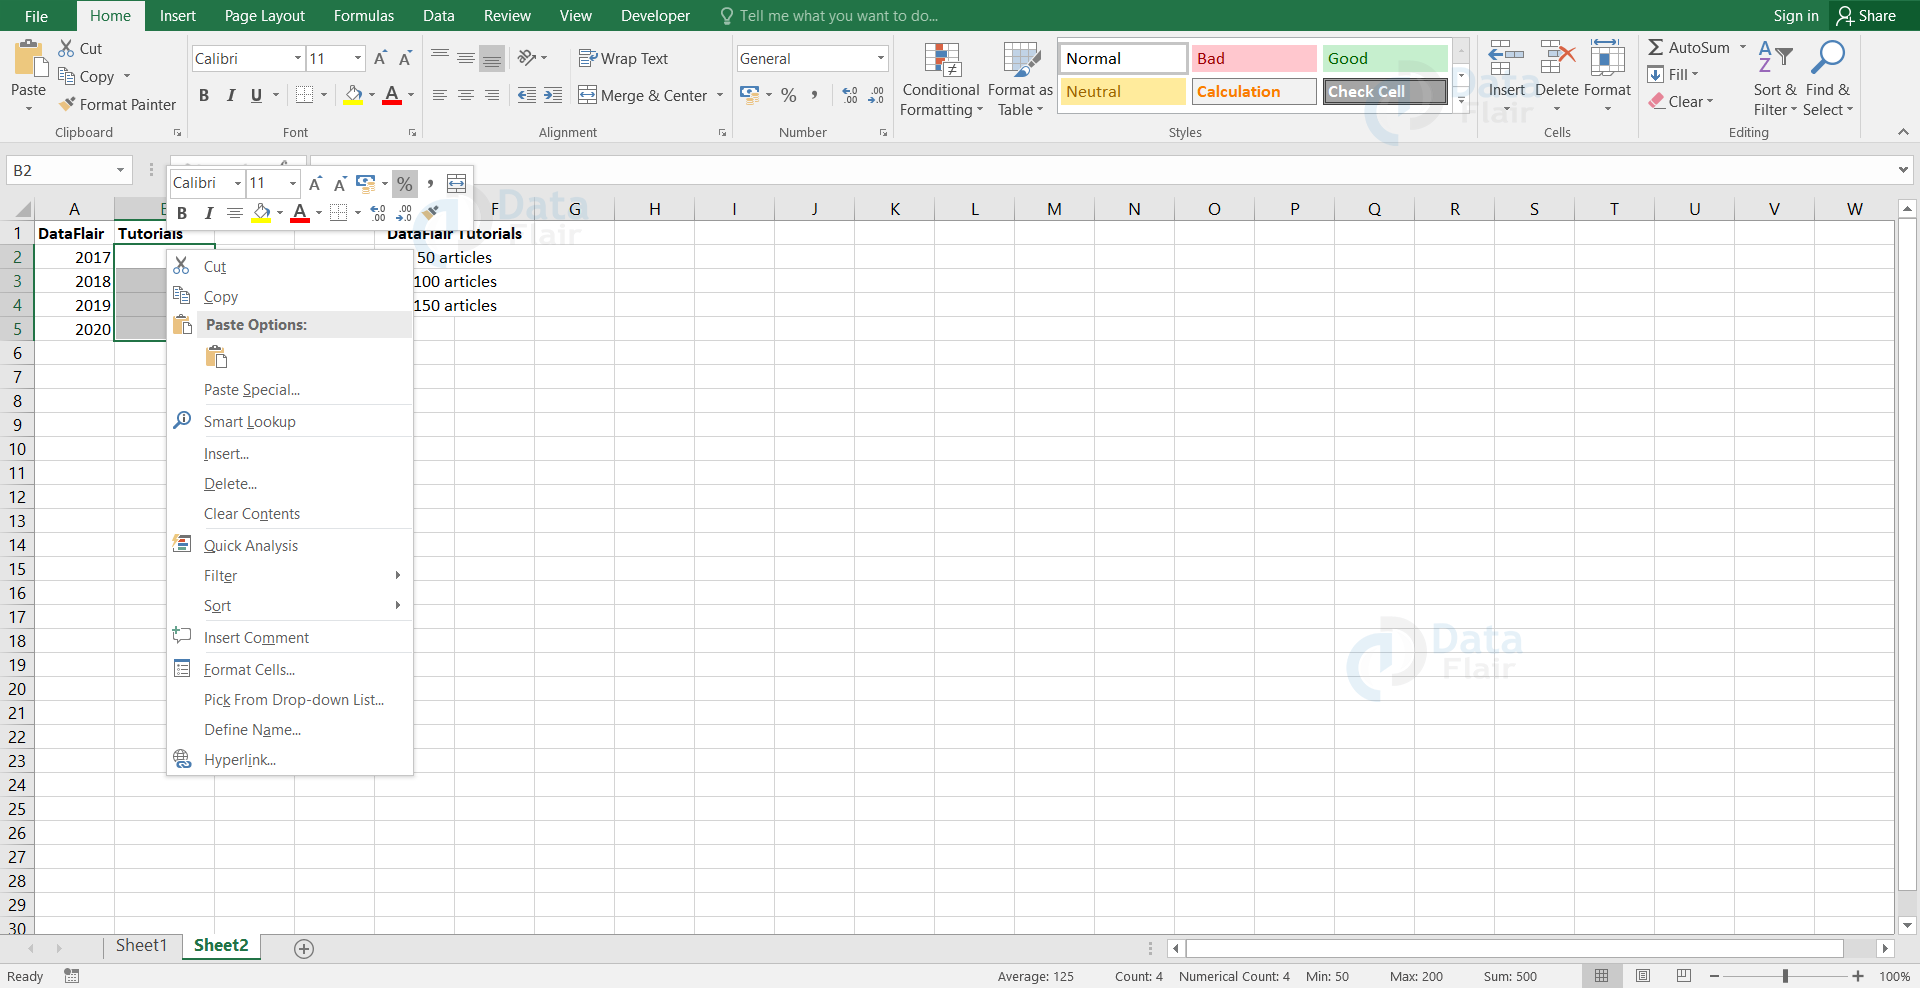Toggle bottom align in ribbon
Viewport: 1920px width, 988px height.
click(492, 58)
